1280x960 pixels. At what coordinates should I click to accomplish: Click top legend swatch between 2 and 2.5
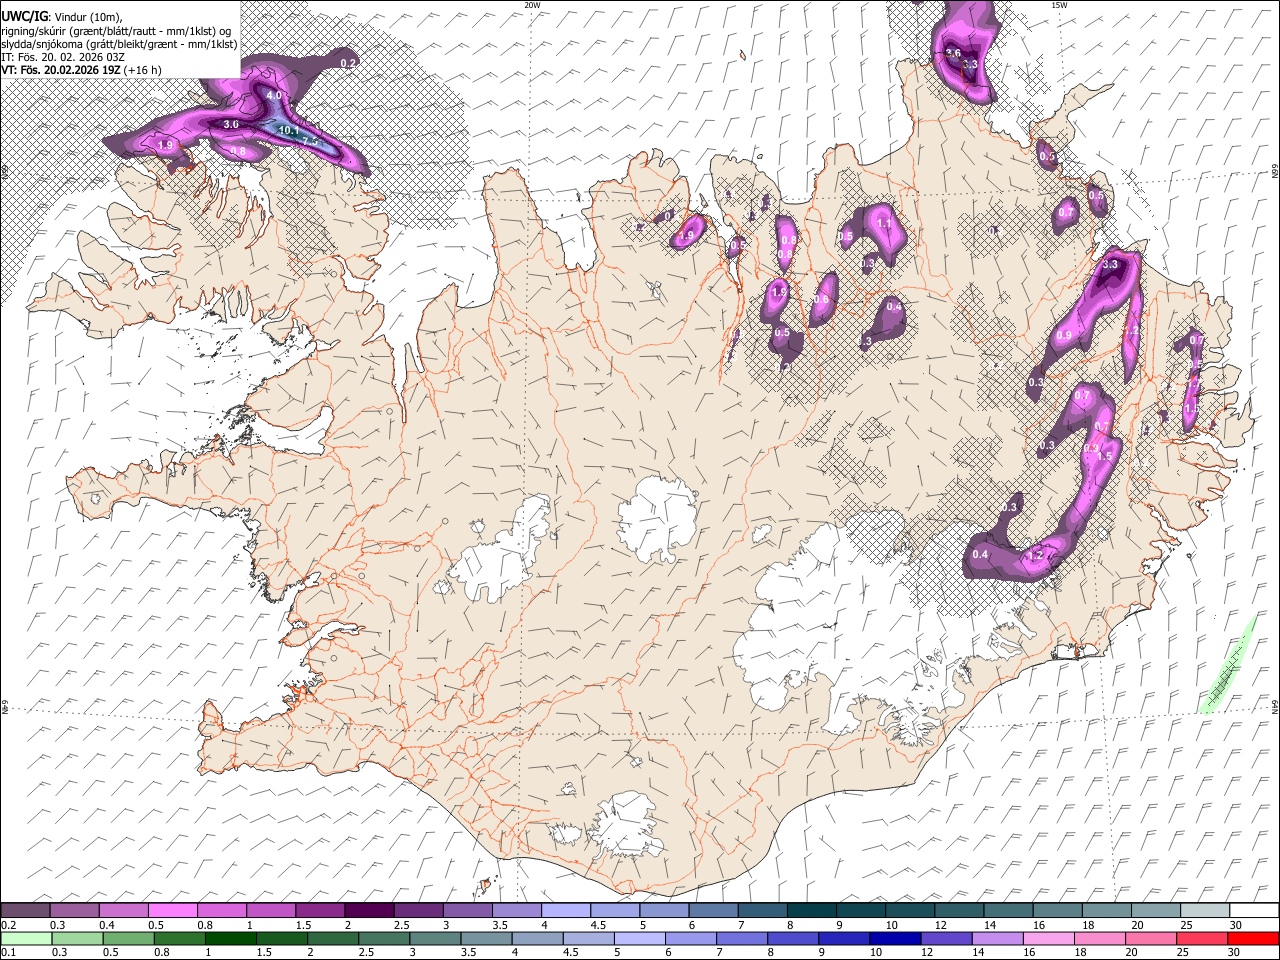[x=369, y=911]
